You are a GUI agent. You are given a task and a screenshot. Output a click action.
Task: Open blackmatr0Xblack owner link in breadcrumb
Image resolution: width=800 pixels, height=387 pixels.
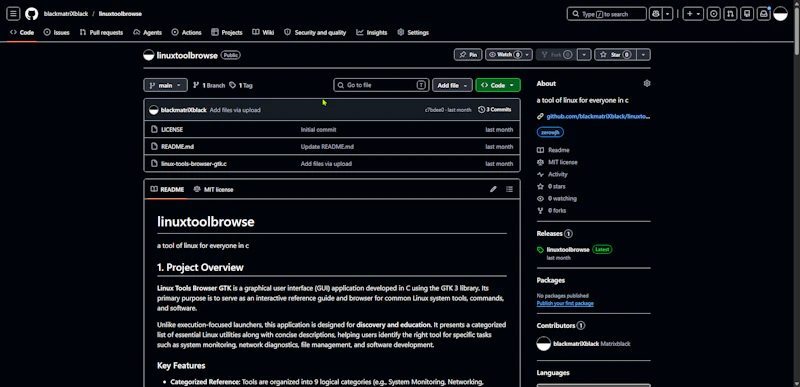pos(66,14)
